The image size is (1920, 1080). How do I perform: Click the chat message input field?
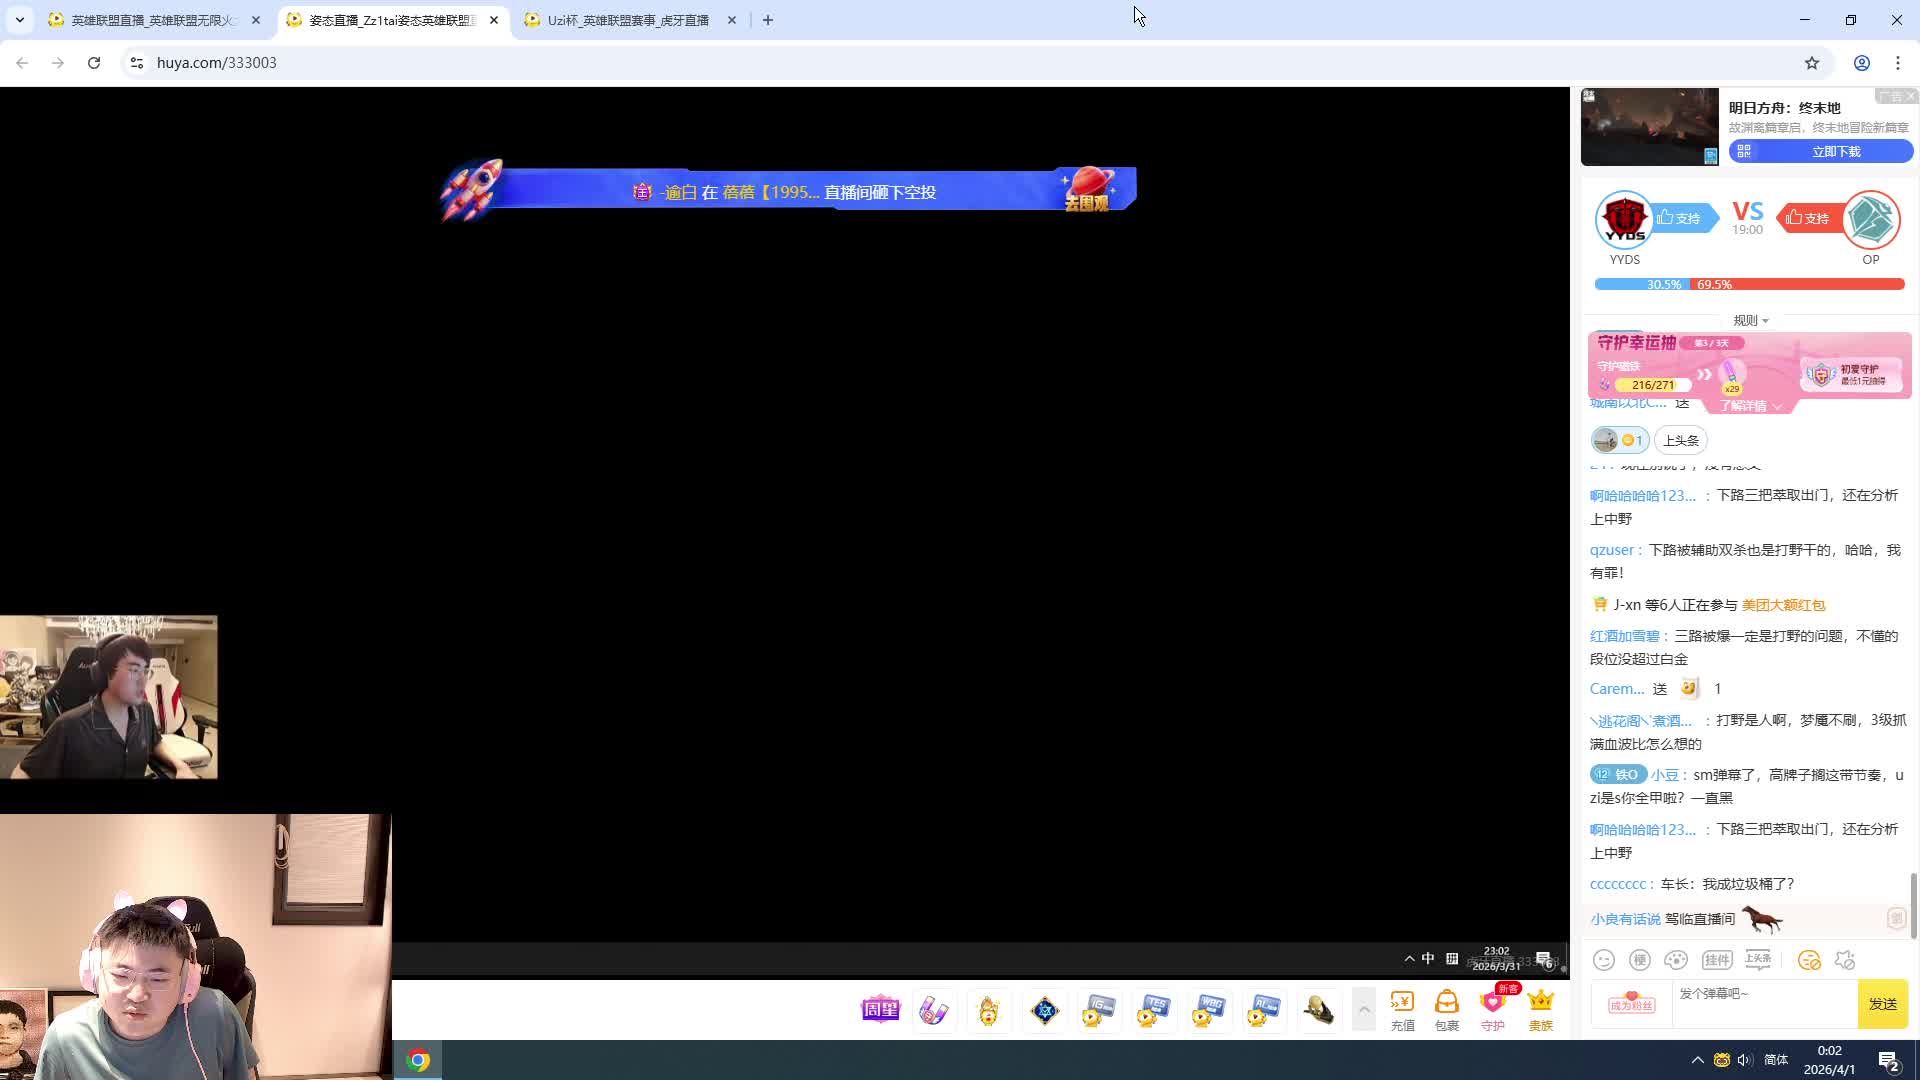1764,1004
